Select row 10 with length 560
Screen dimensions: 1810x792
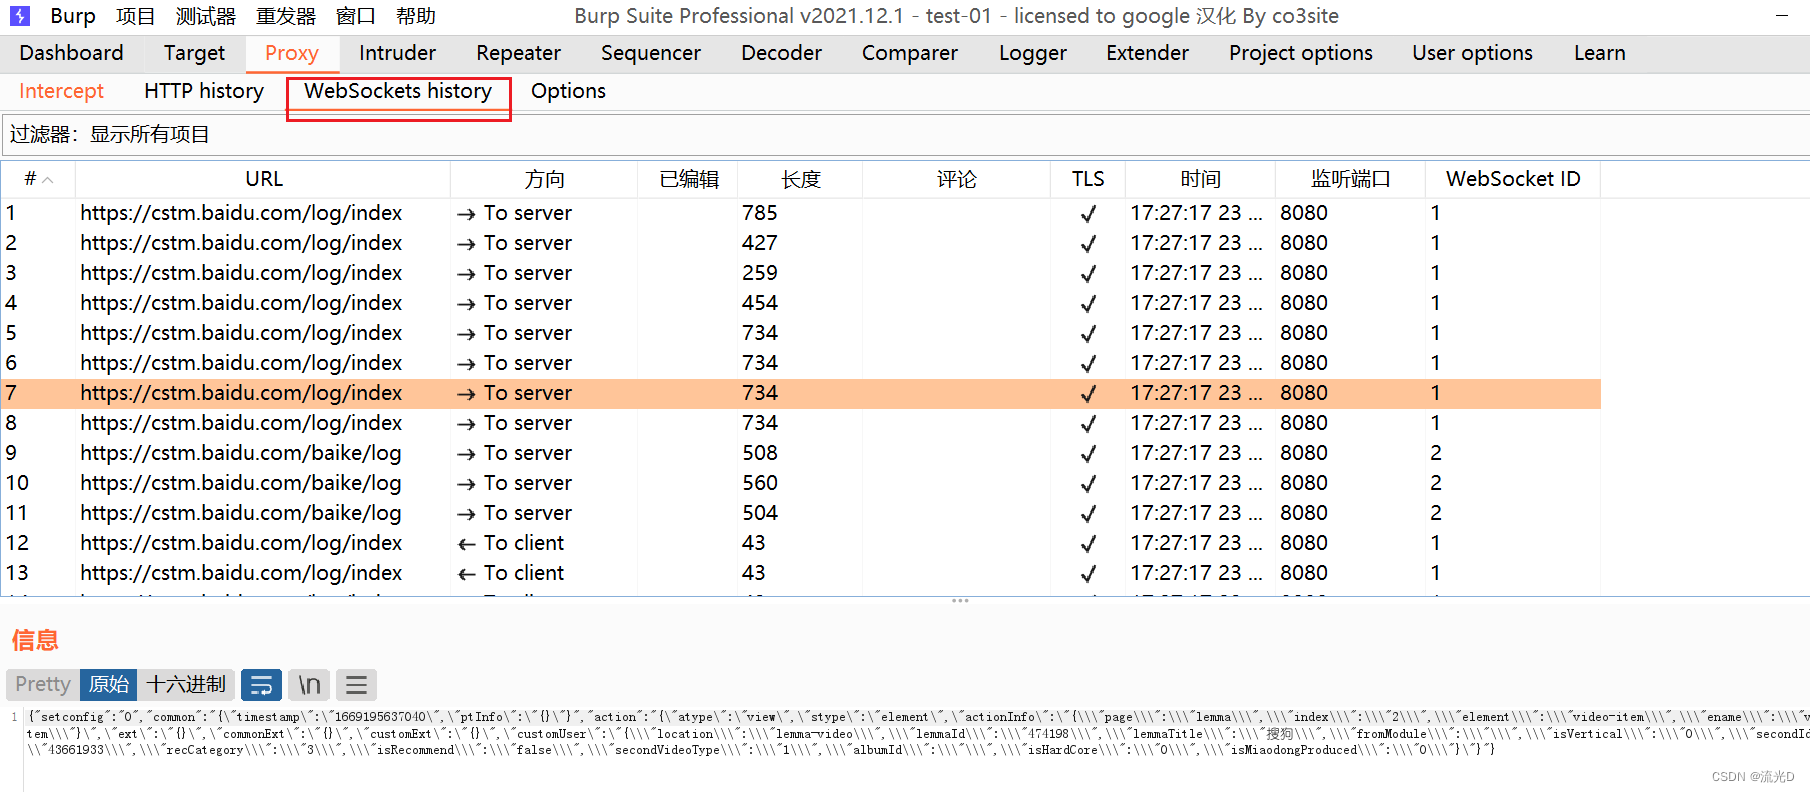click(801, 483)
